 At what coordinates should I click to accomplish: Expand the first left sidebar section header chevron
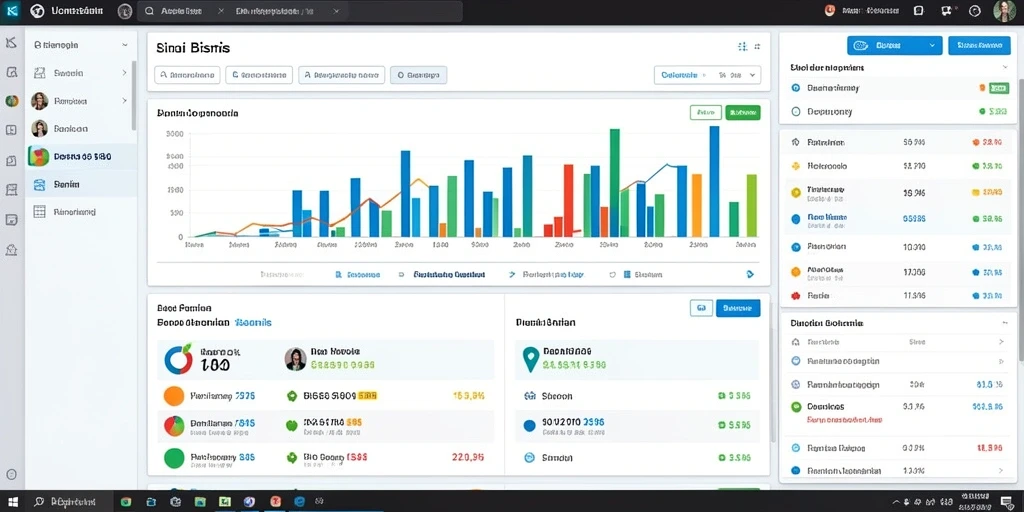(125, 45)
